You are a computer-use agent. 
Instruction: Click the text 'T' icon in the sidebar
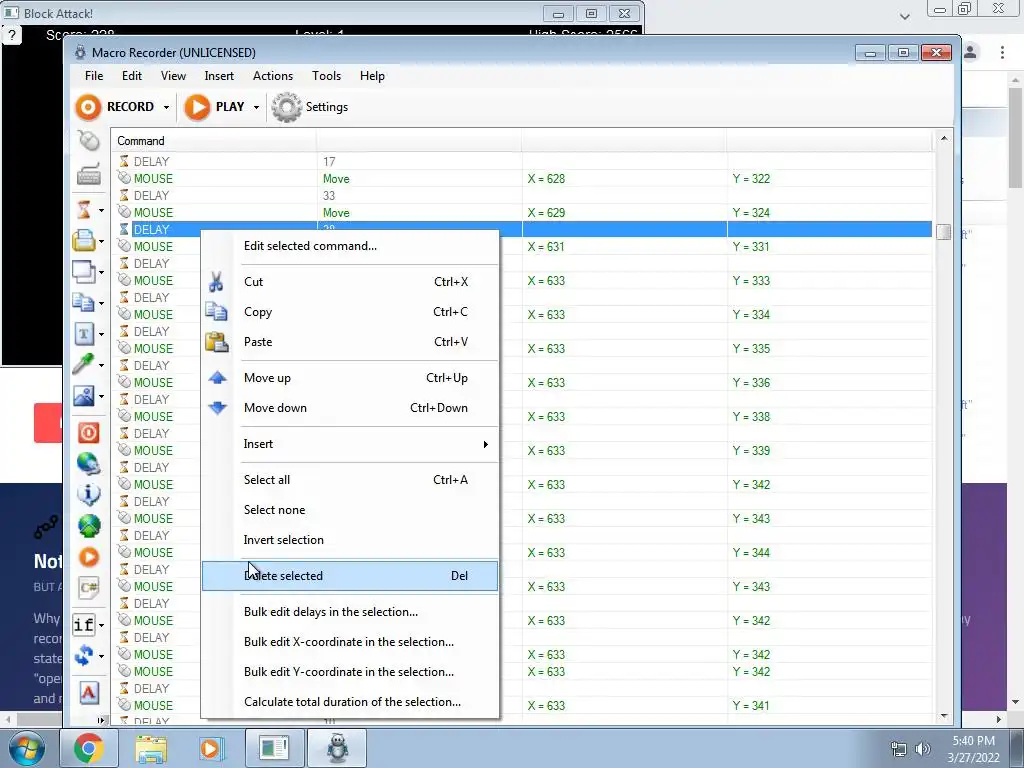coord(84,334)
